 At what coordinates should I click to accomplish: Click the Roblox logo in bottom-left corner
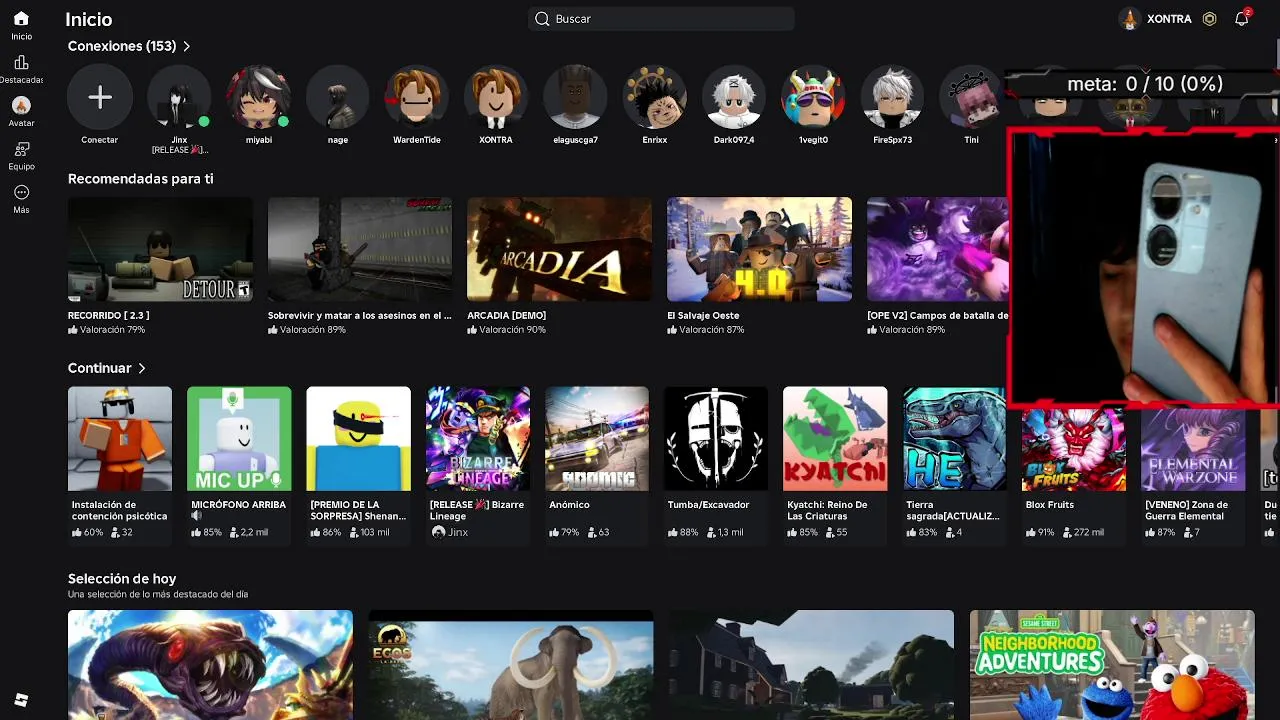click(21, 700)
